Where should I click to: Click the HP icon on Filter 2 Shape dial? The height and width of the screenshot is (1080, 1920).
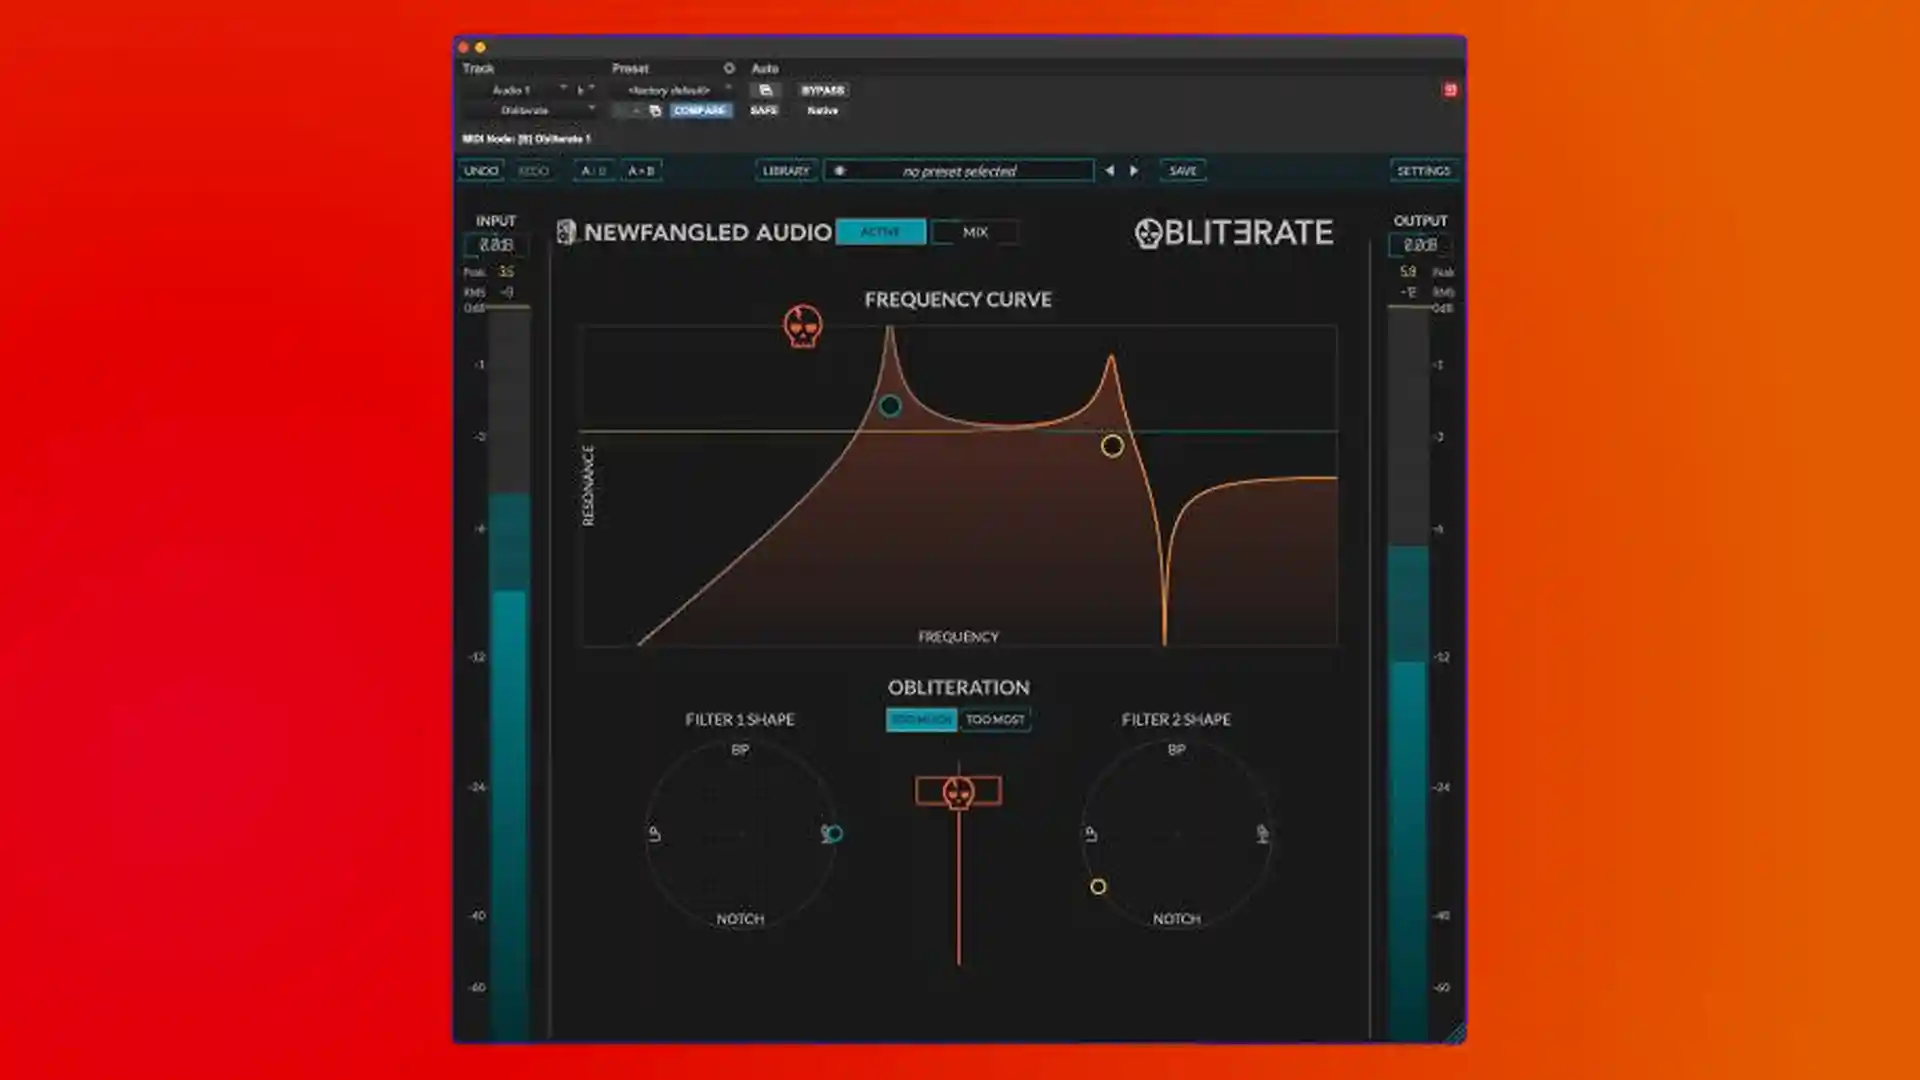pos(1262,833)
